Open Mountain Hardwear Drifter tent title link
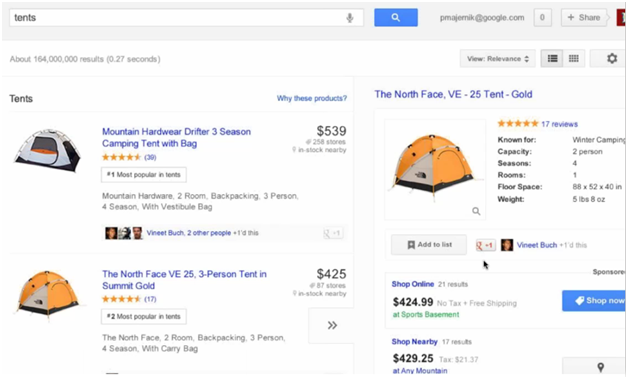 (x=176, y=137)
